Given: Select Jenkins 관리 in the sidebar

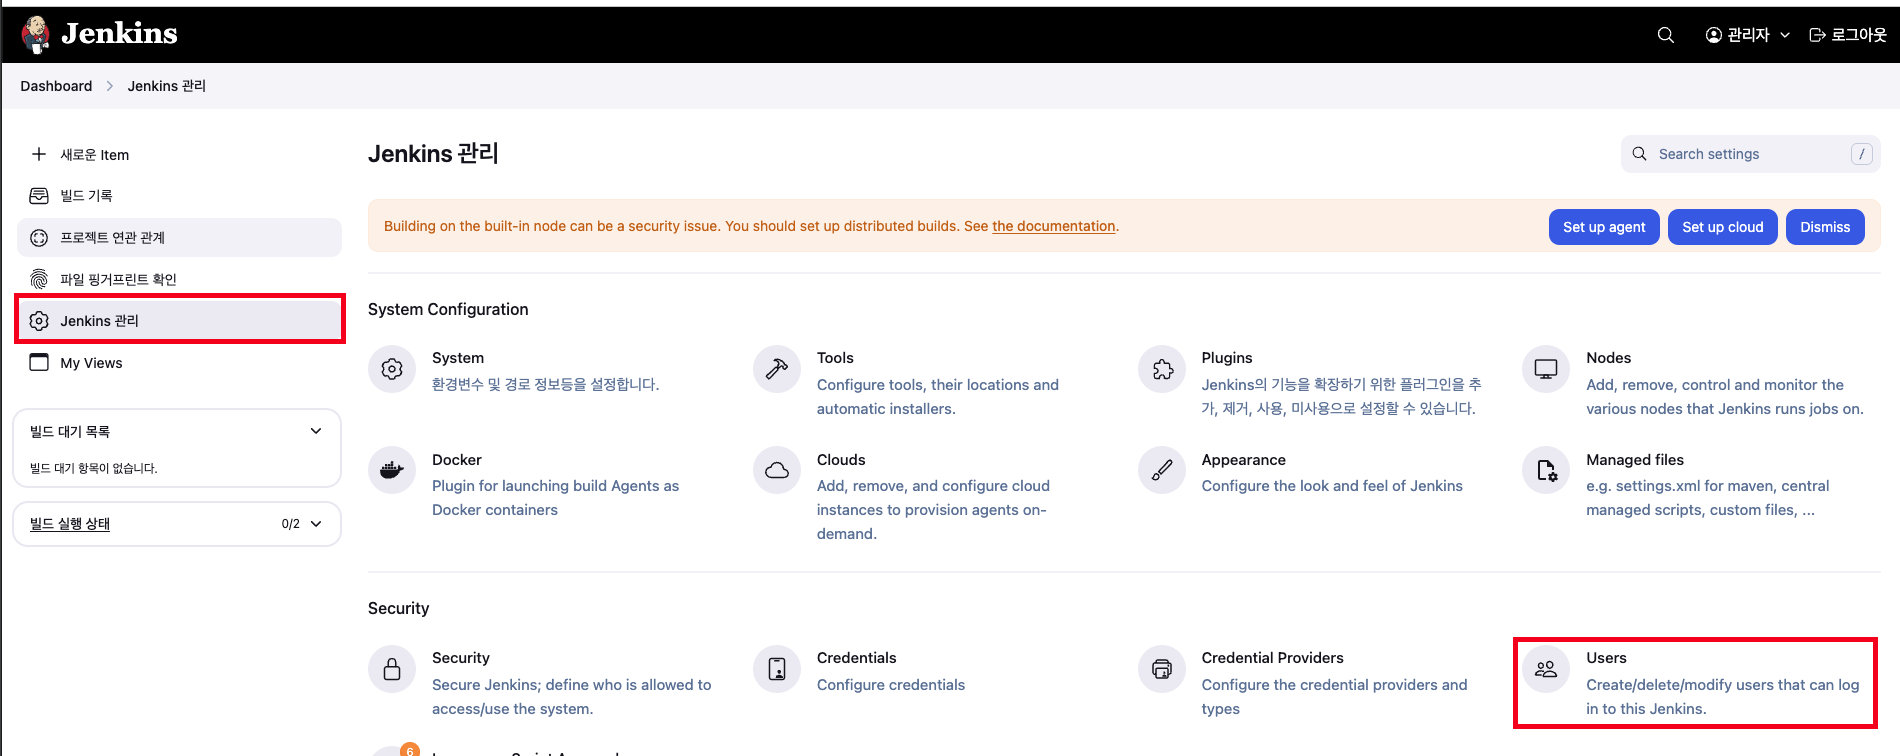Looking at the screenshot, I should (180, 321).
